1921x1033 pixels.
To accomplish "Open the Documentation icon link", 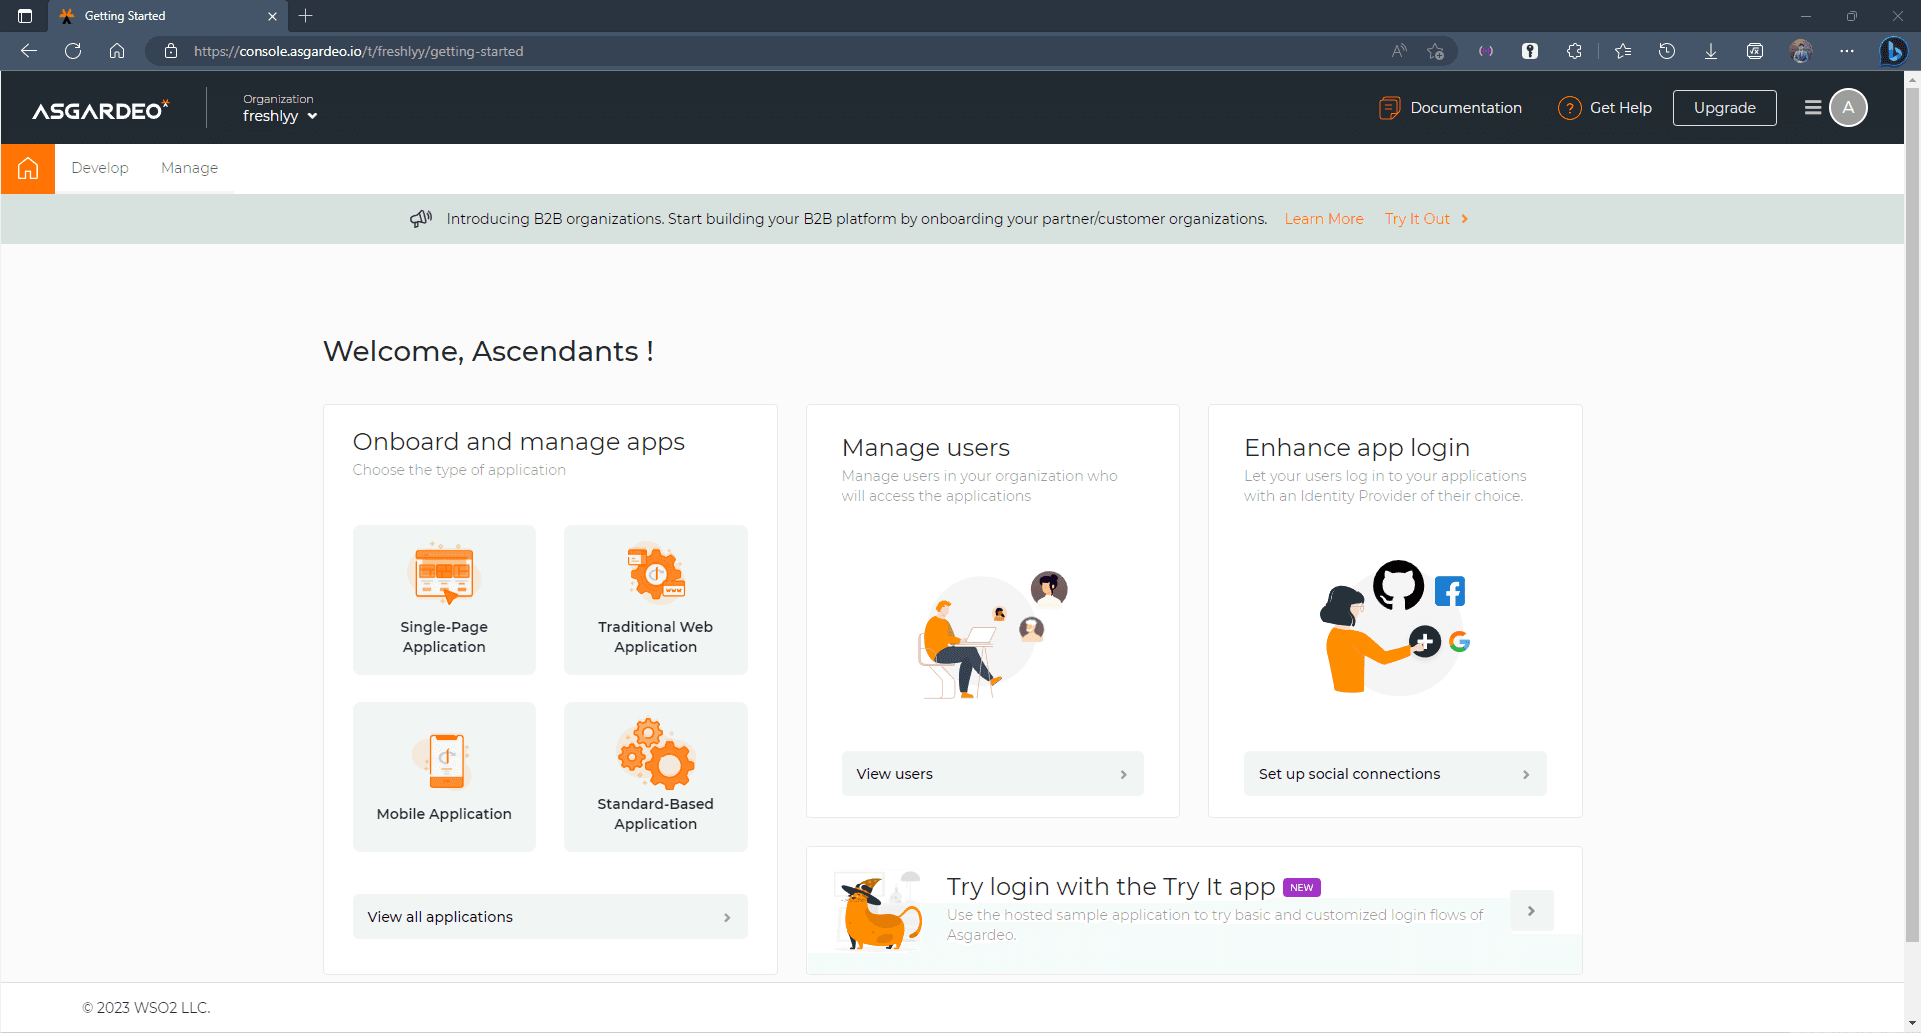I will (1389, 108).
